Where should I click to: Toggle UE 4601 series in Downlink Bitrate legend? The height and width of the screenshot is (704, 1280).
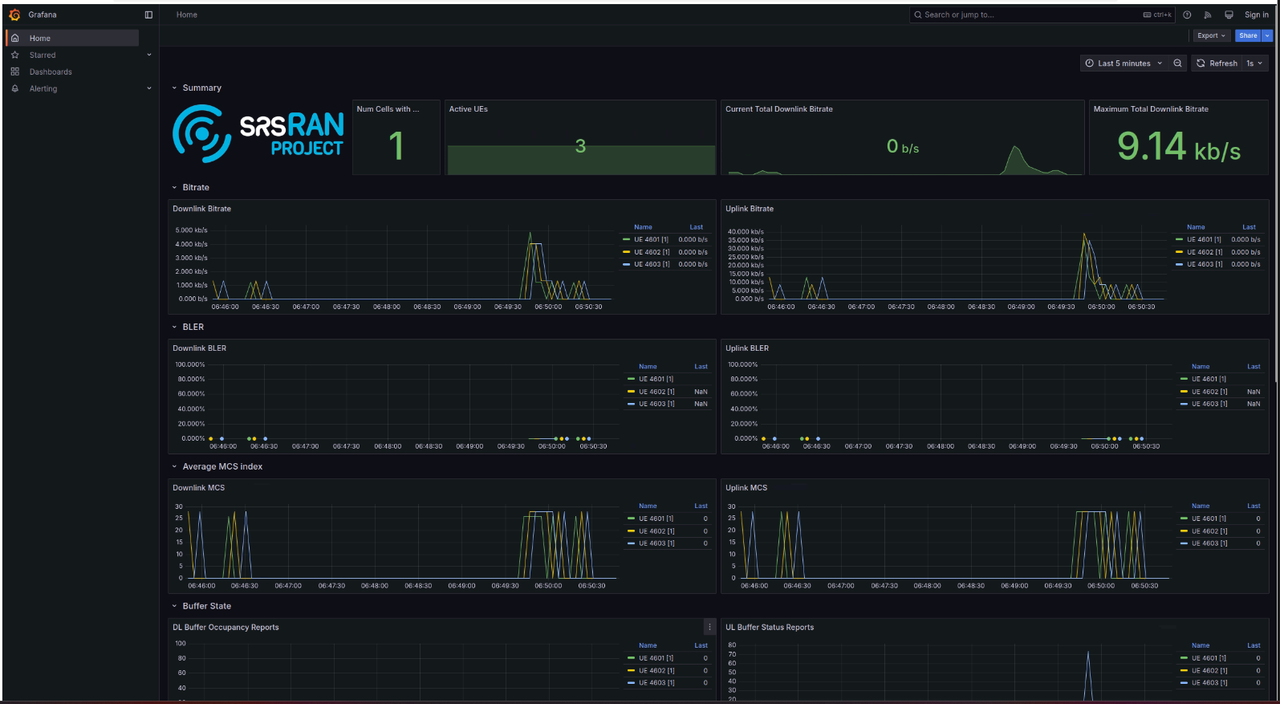(x=652, y=240)
